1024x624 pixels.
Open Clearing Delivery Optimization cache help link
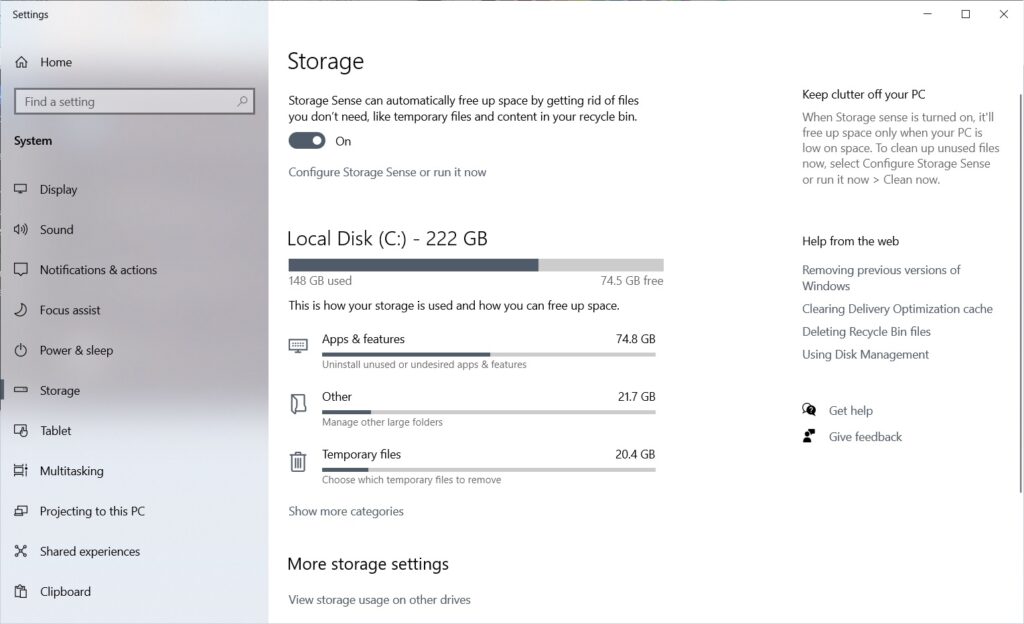(897, 309)
